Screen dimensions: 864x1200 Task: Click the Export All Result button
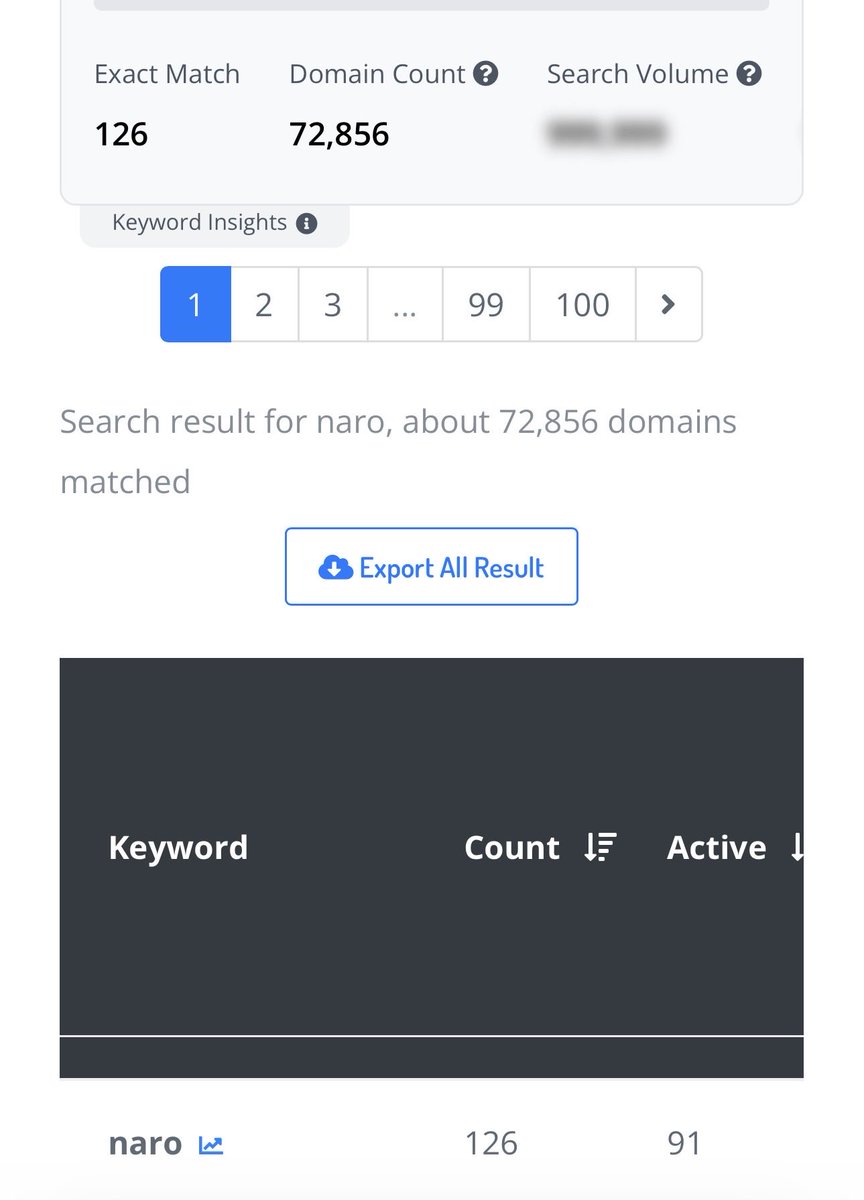click(431, 567)
